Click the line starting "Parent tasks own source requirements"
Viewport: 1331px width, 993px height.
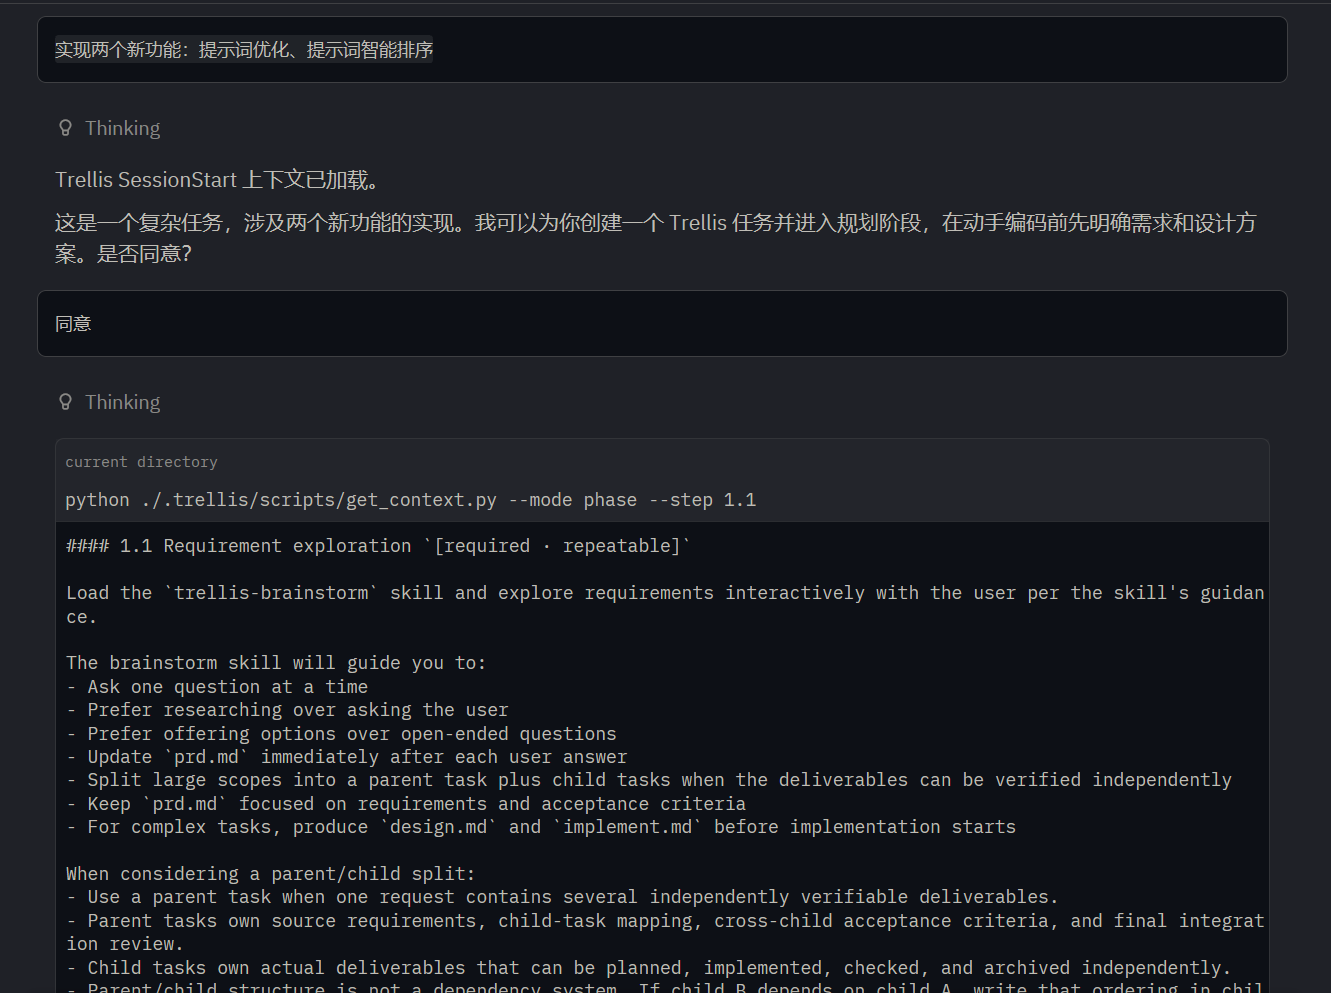665,932
